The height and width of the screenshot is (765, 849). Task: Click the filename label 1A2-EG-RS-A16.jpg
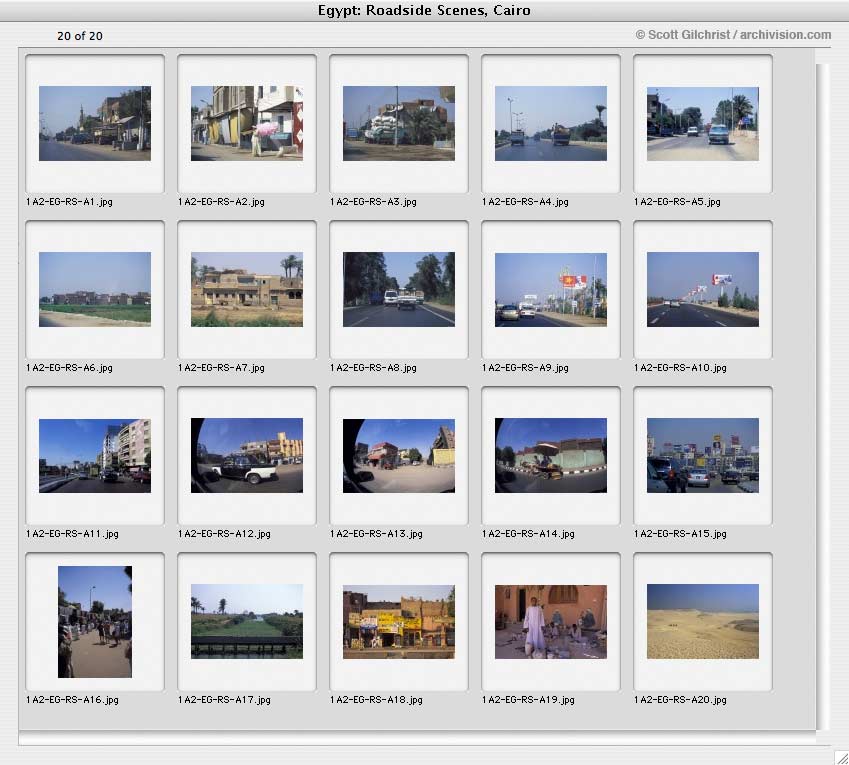coord(72,700)
